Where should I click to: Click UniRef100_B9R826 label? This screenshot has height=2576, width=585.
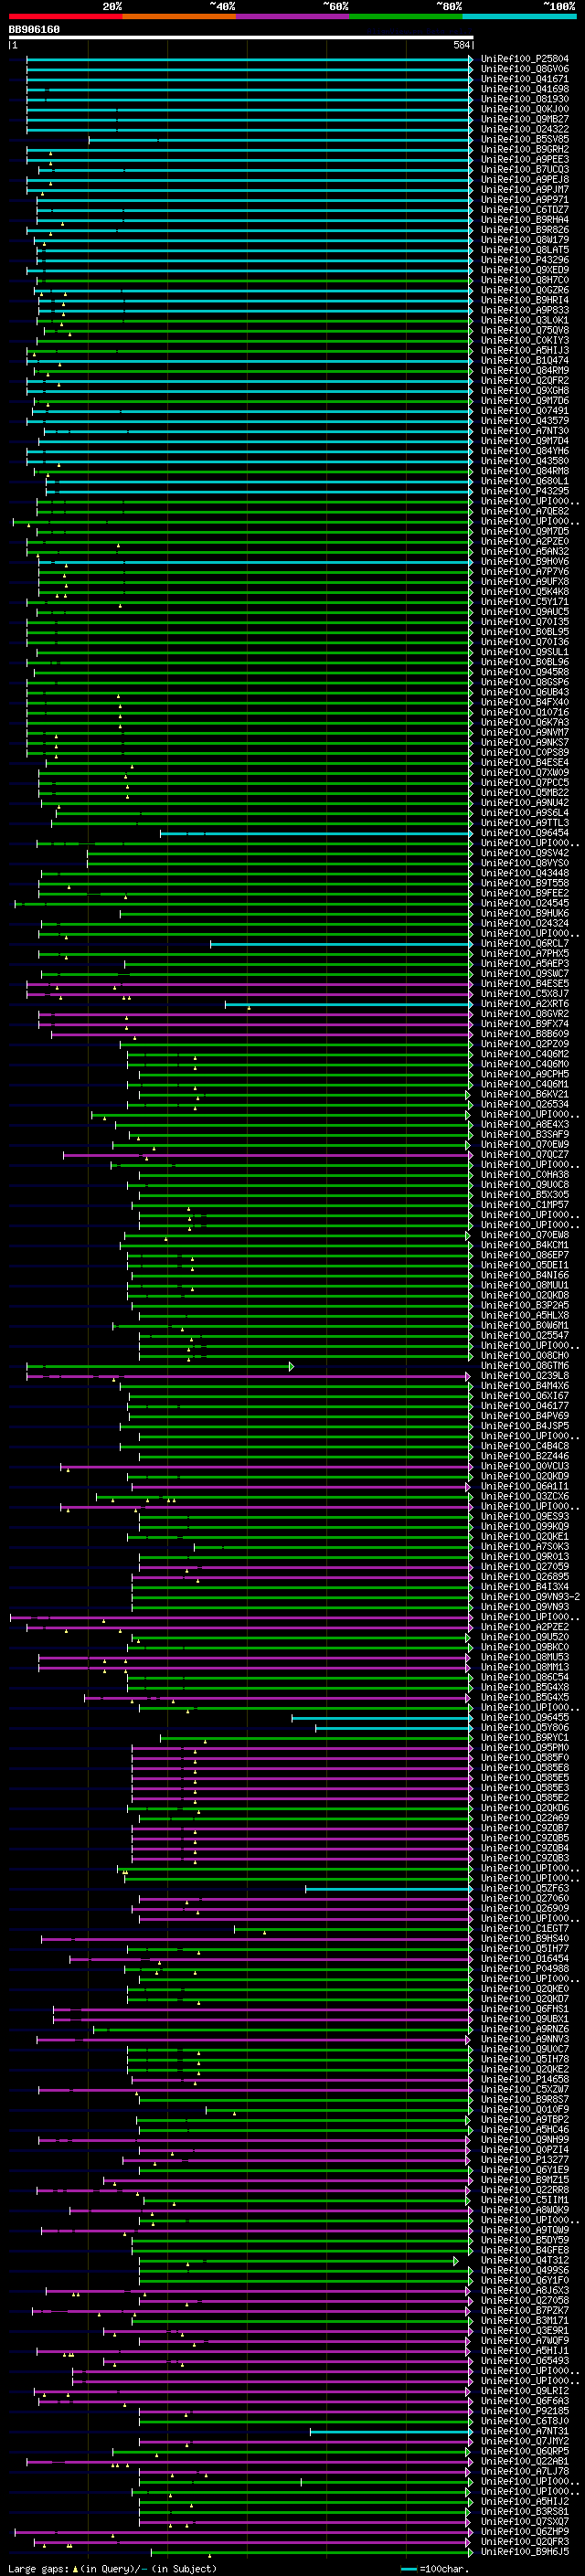click(x=525, y=230)
